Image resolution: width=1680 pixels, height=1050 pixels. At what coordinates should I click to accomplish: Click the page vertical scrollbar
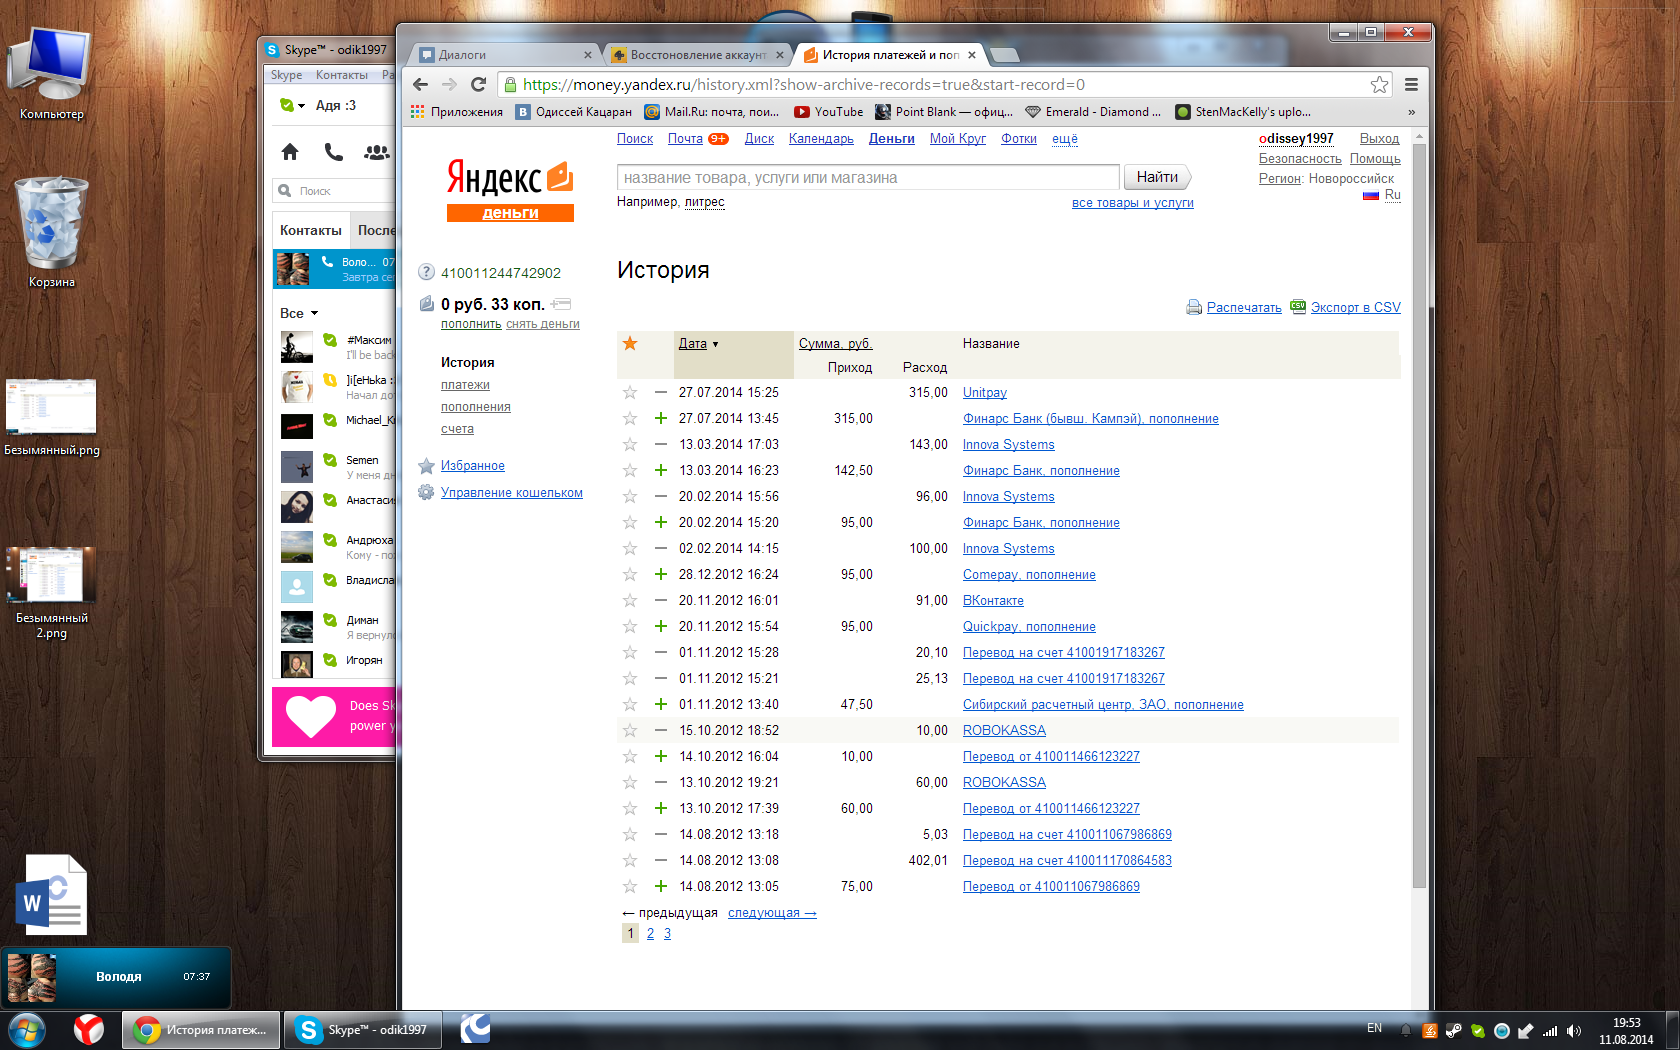click(x=1419, y=515)
